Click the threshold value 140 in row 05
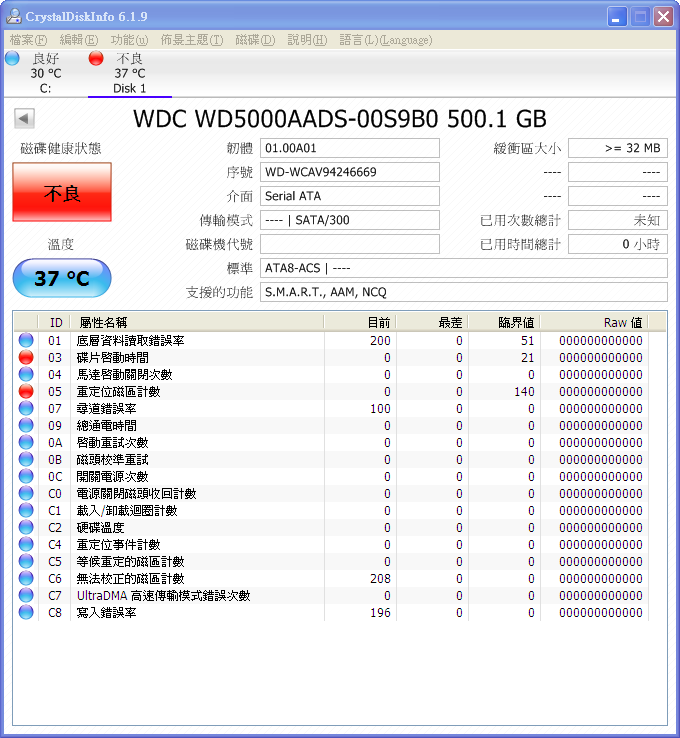 click(x=524, y=392)
